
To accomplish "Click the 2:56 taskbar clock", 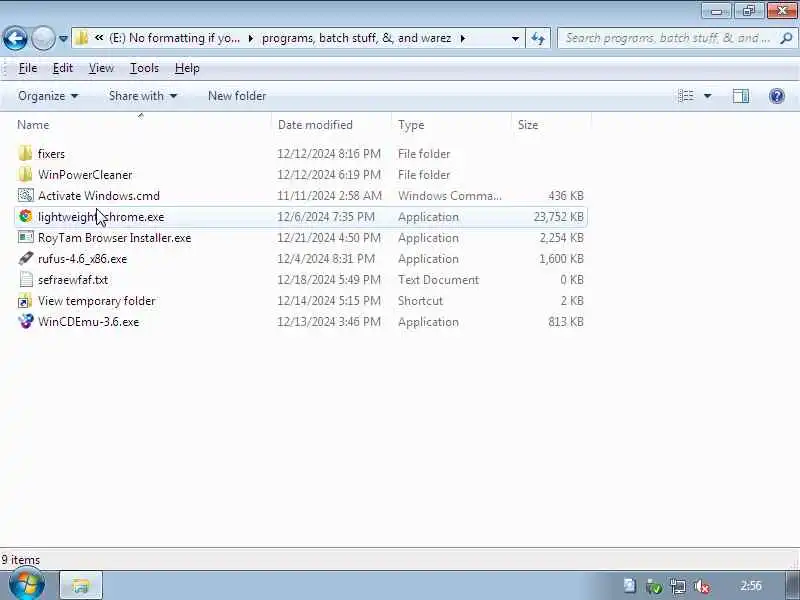I will (751, 586).
